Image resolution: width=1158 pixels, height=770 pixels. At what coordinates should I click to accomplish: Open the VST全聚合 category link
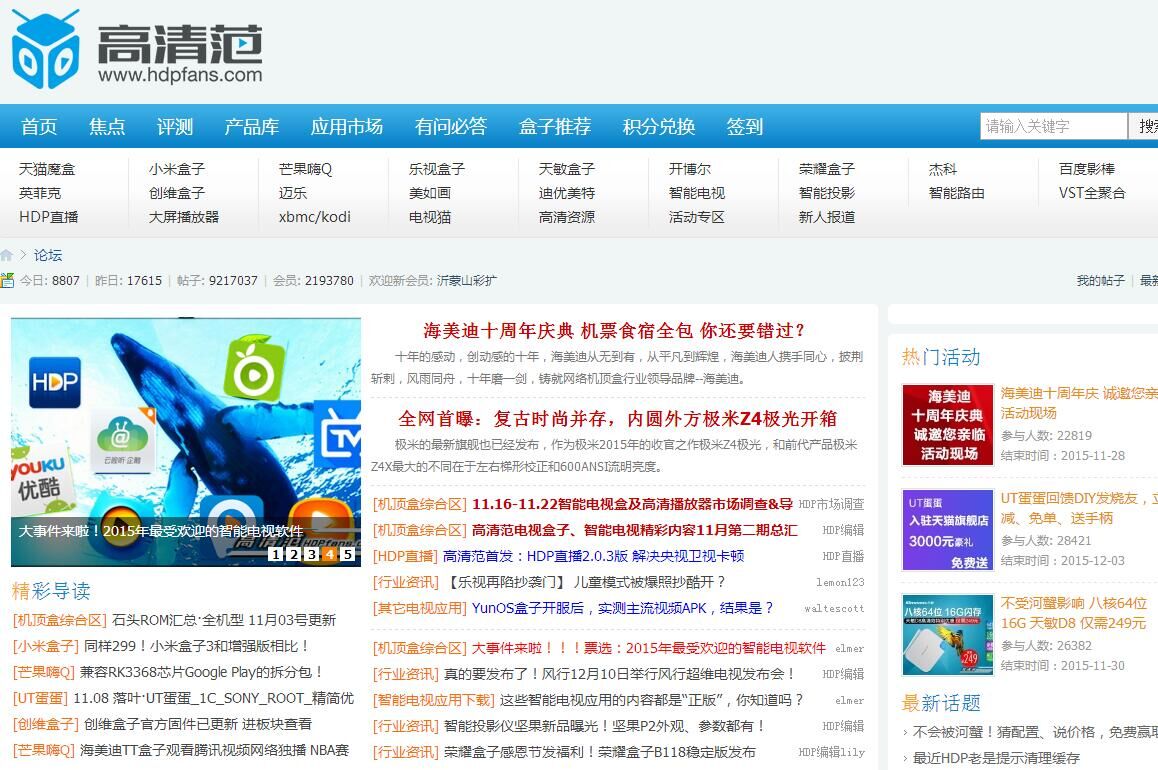[1092, 193]
